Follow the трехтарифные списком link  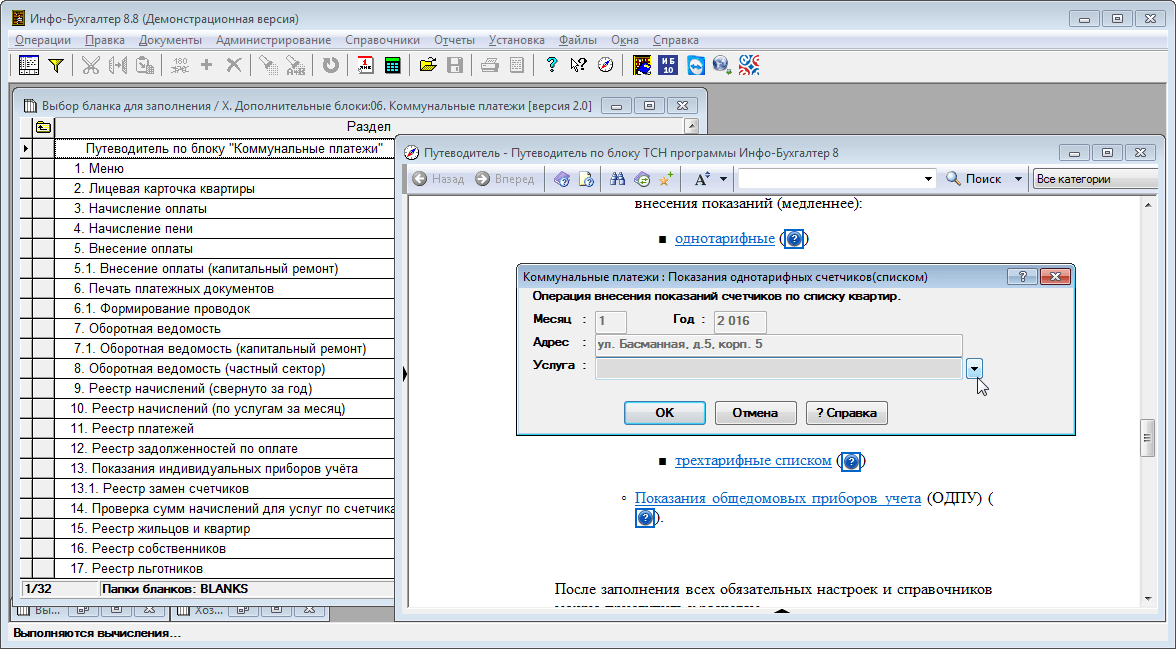[x=753, y=461]
